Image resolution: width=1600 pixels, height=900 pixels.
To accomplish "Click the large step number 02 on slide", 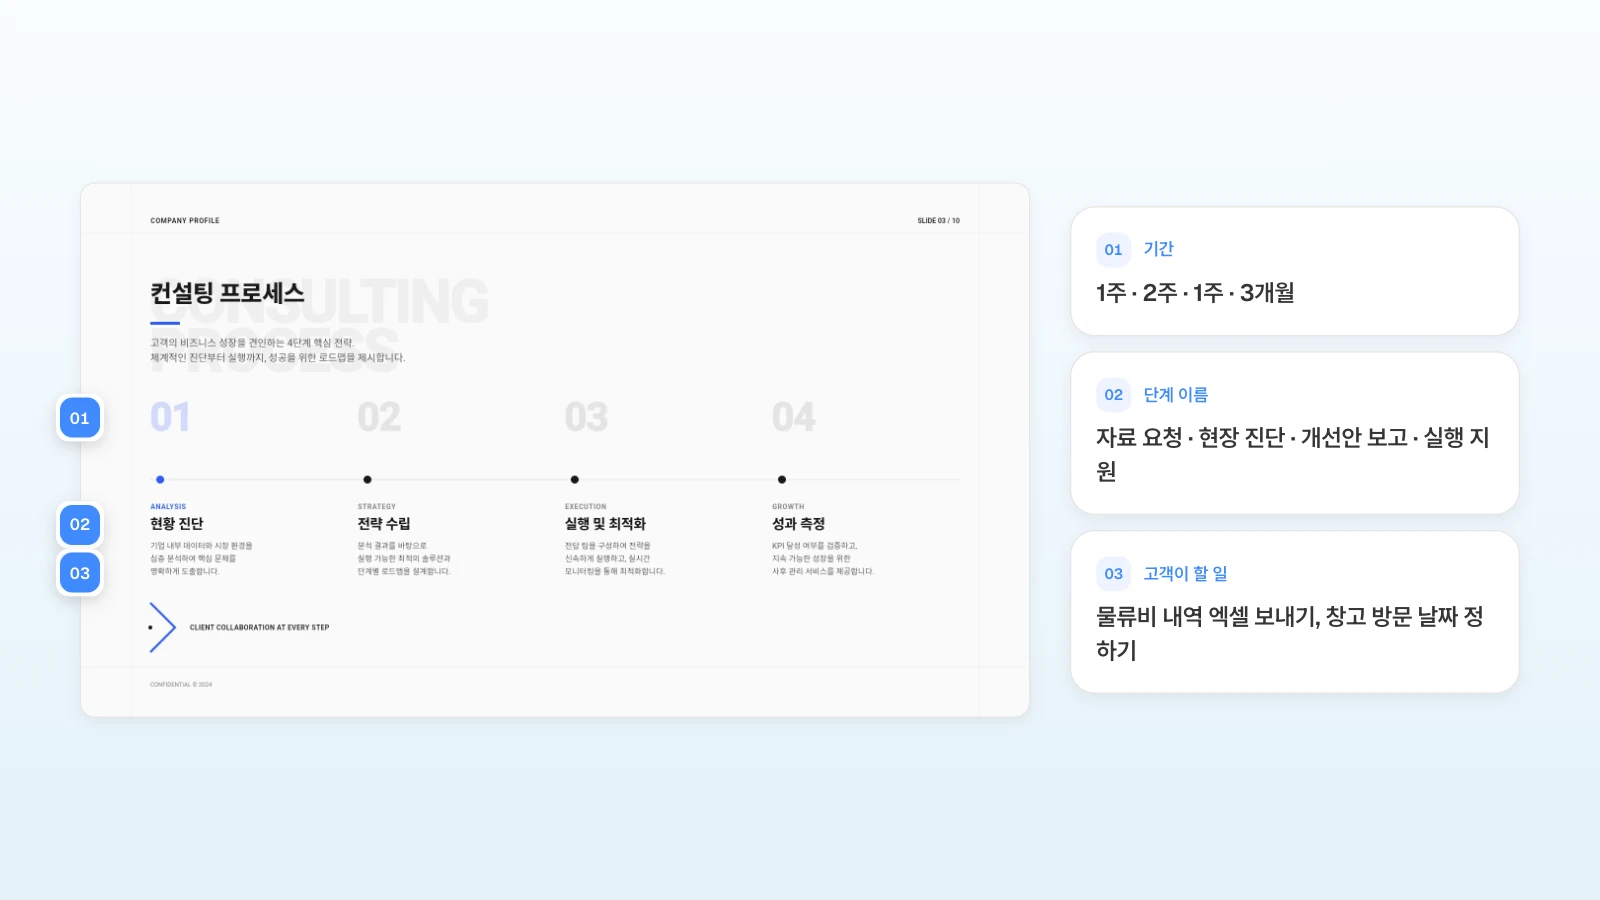I will click(x=379, y=417).
